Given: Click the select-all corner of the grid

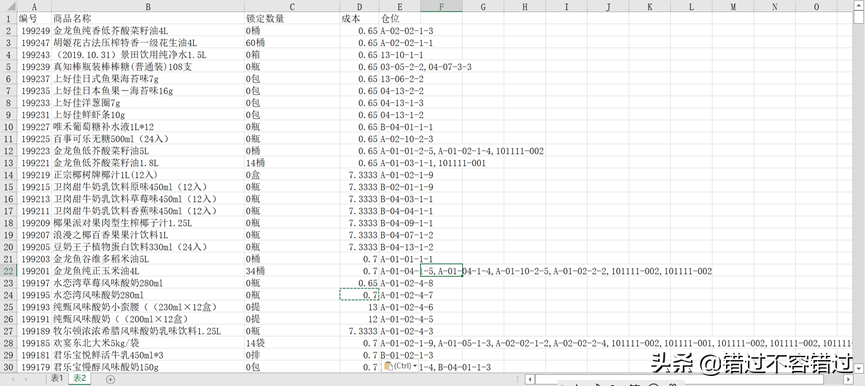Looking at the screenshot, I should point(8,6).
